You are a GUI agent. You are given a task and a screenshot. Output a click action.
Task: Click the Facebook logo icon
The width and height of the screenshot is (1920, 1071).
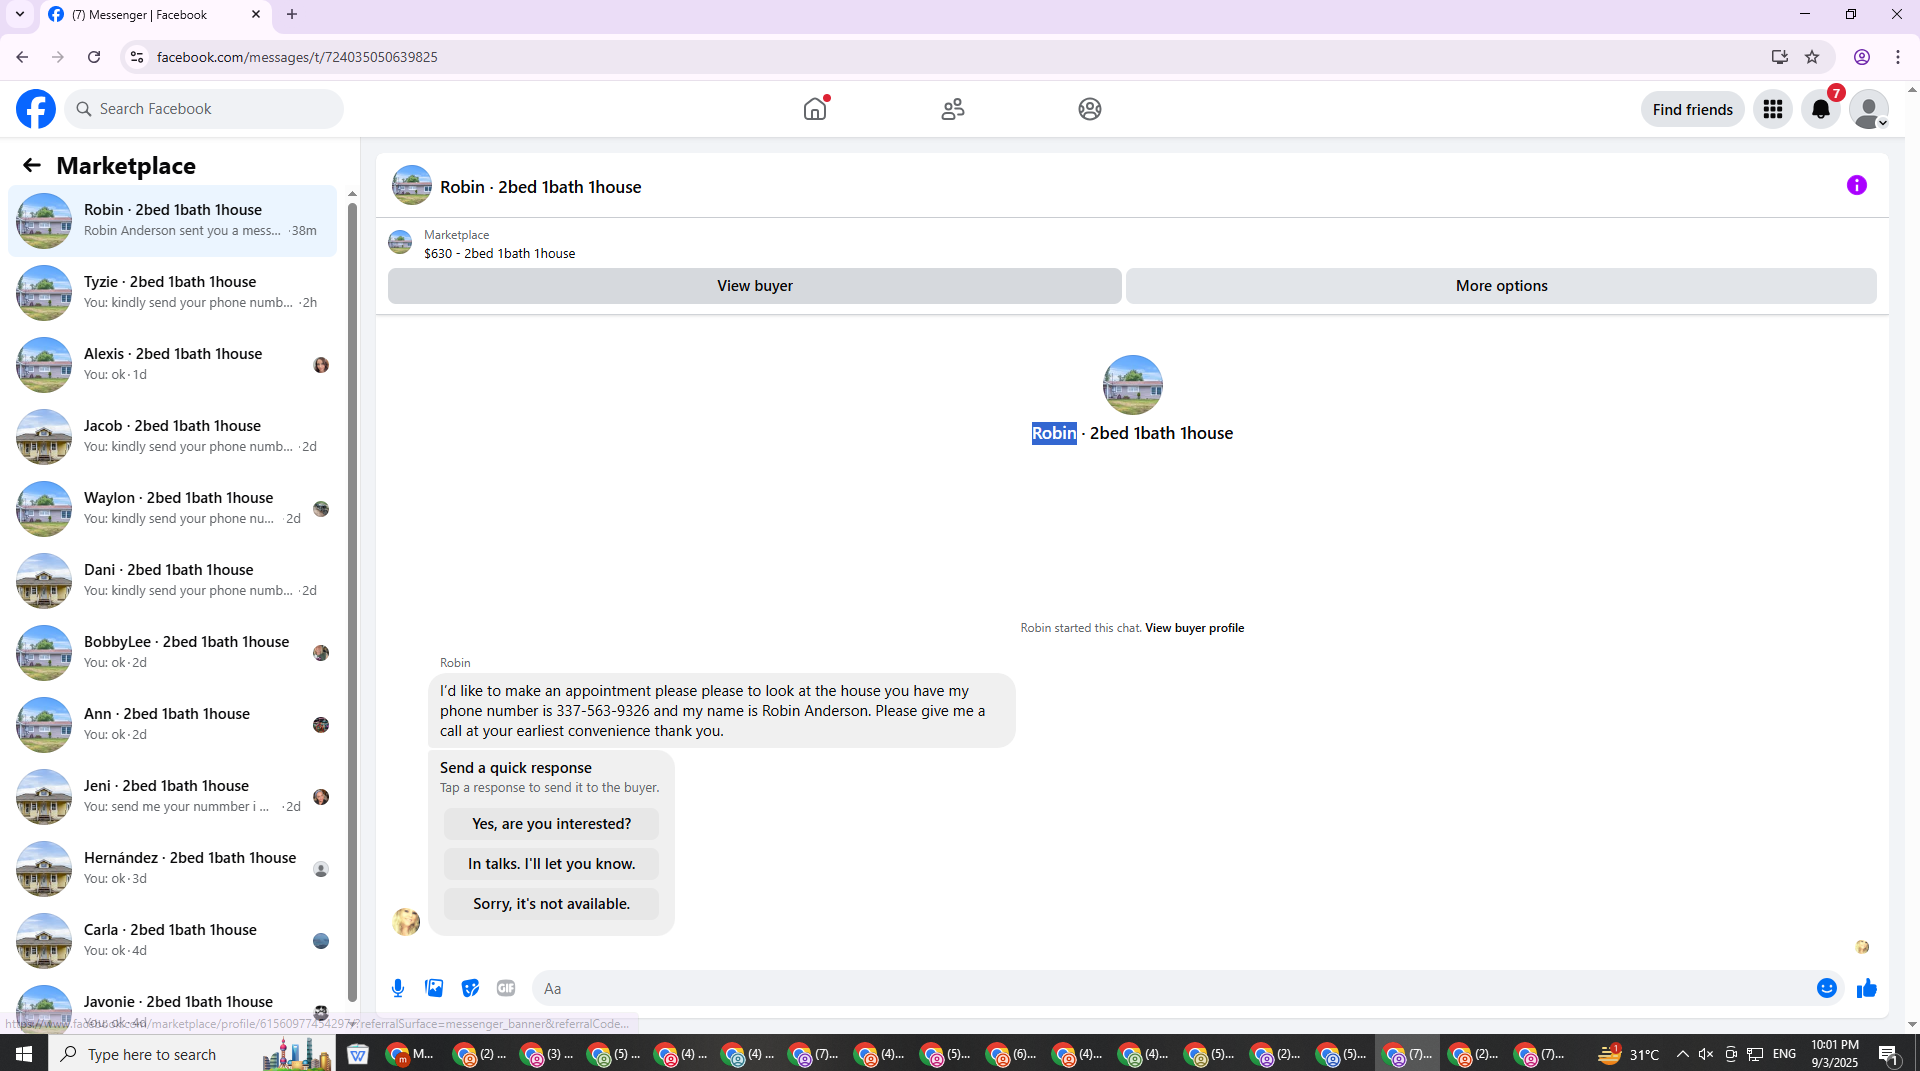point(36,109)
